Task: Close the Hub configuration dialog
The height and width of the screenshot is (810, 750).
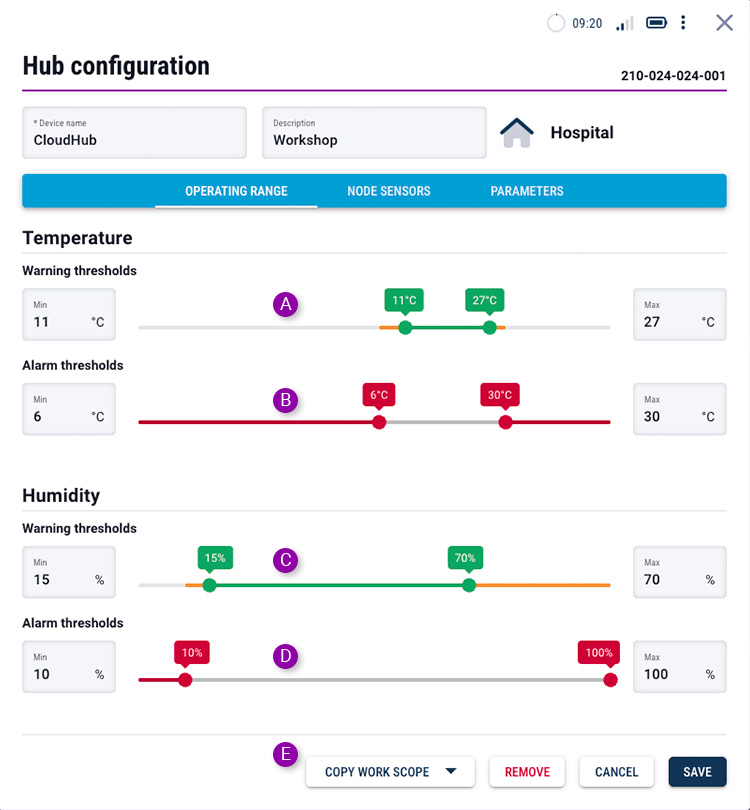Action: pos(725,23)
